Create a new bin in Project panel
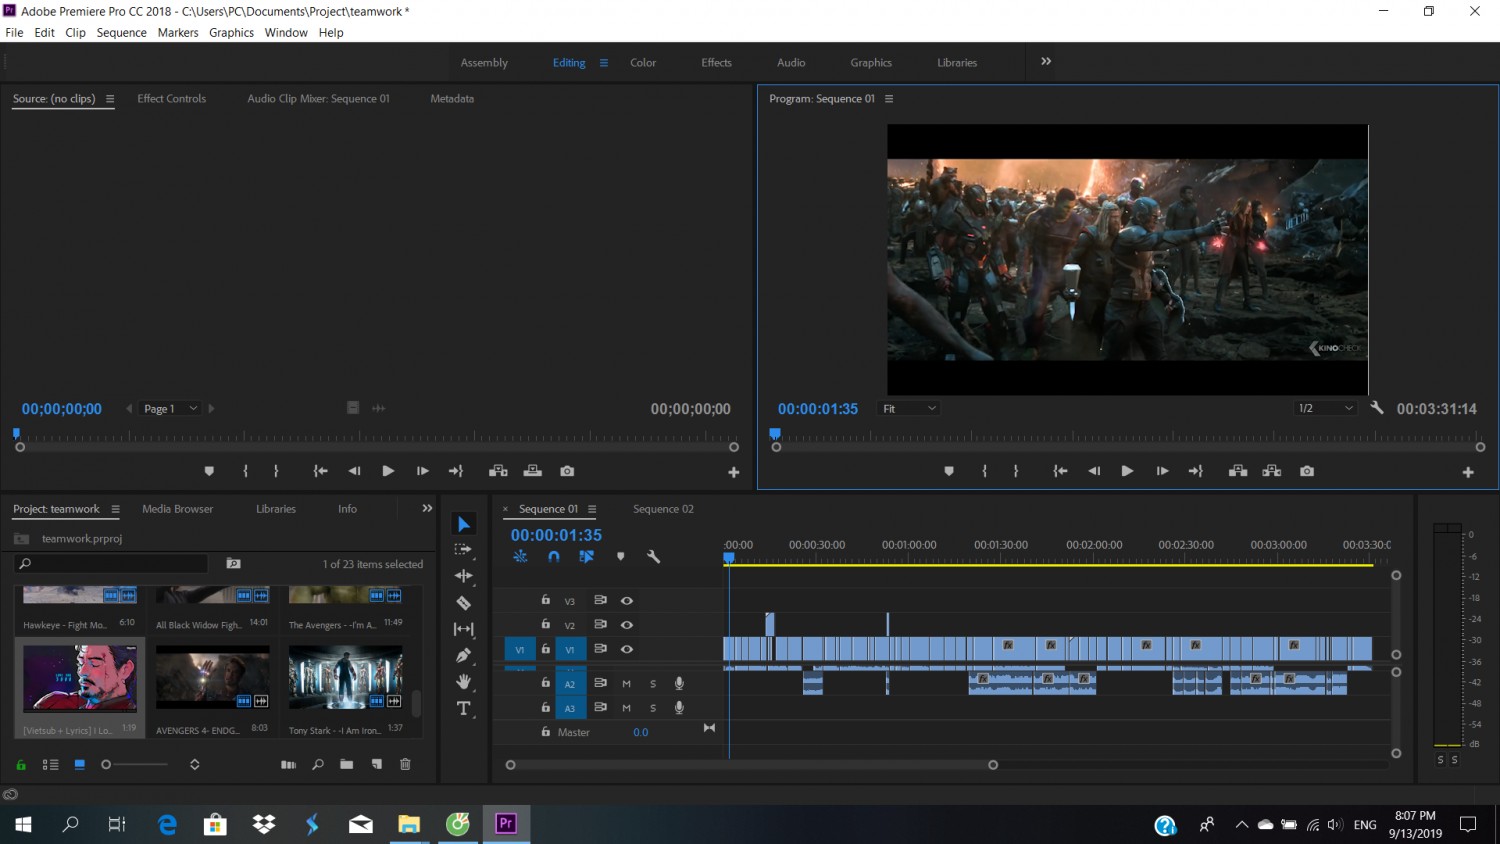 (346, 764)
